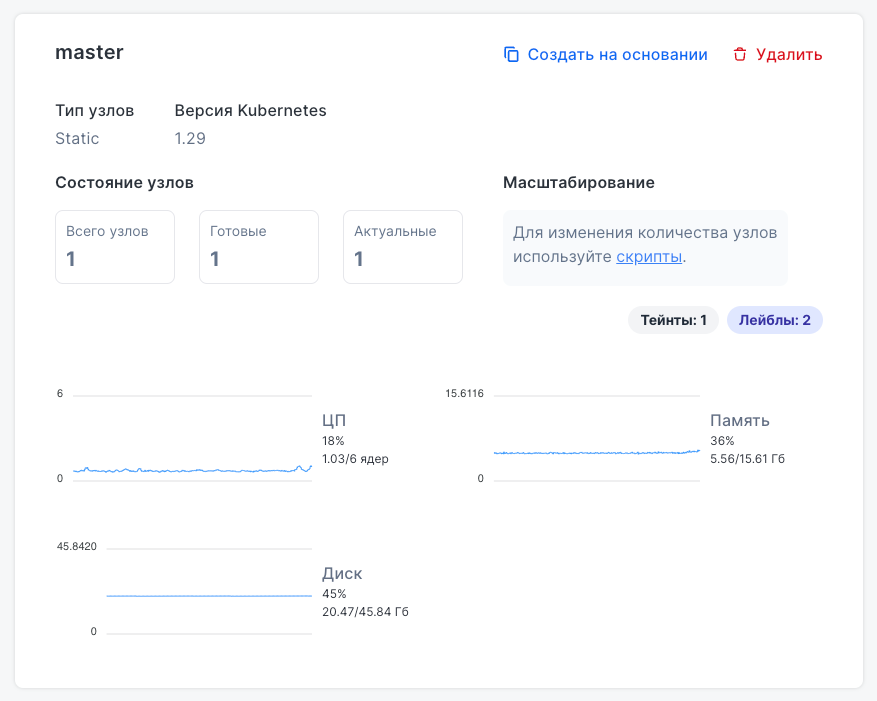
Task: Open Создать на основании action
Action: point(617,55)
